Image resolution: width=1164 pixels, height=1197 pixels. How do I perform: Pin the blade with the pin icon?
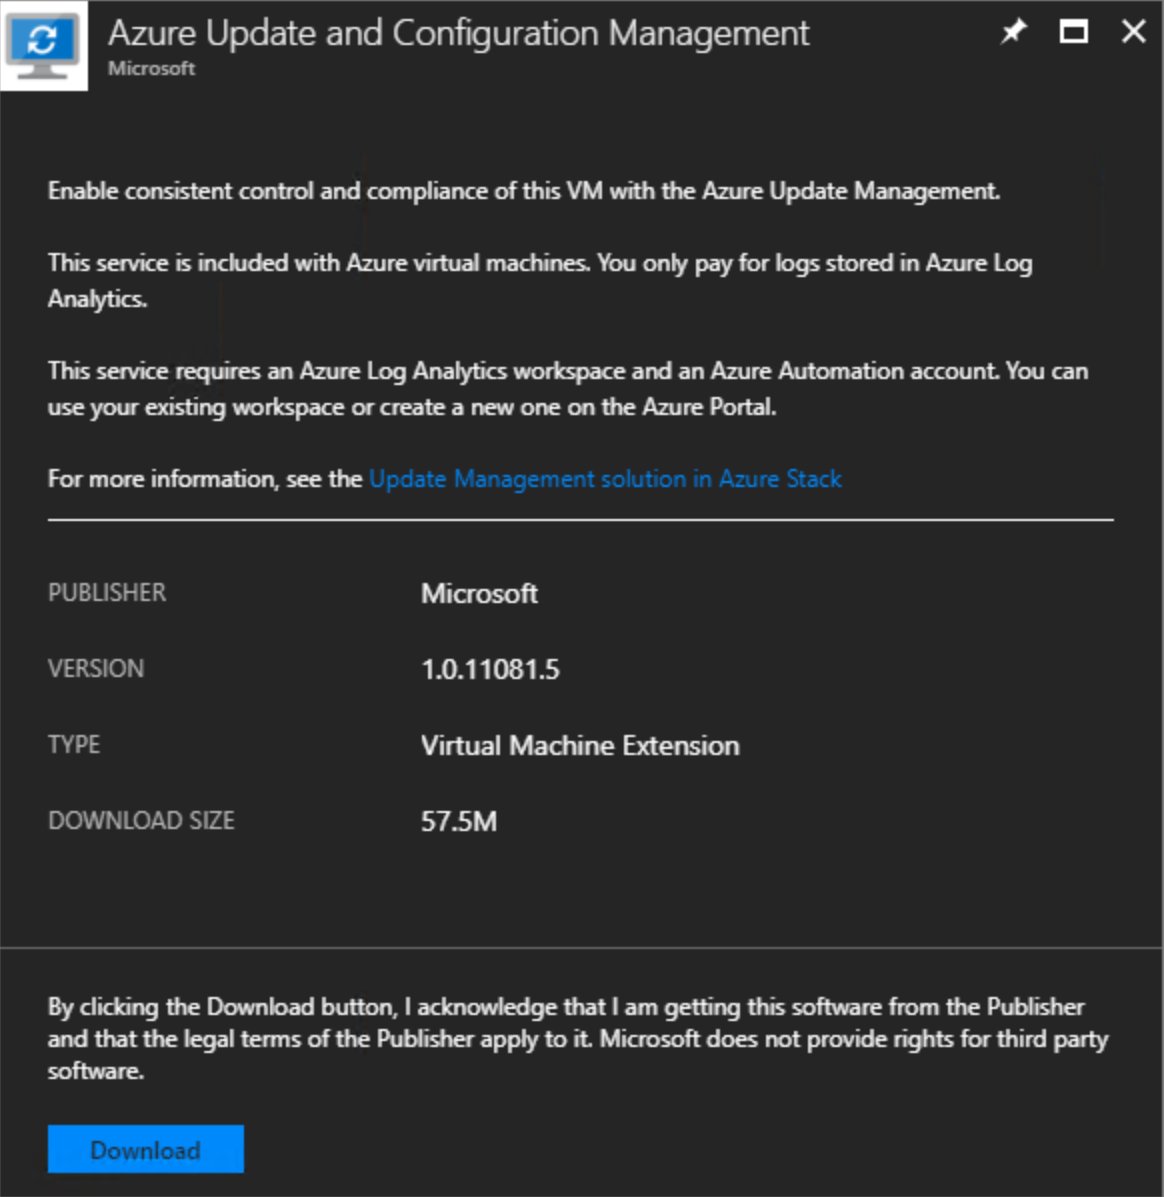(x=1014, y=31)
